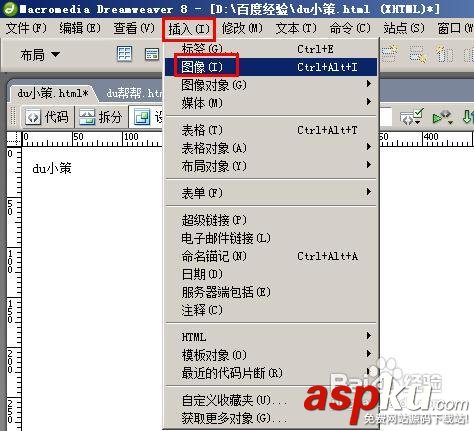Expand the 表单(F) submenu
The image size is (474, 431).
pyautogui.click(x=271, y=193)
